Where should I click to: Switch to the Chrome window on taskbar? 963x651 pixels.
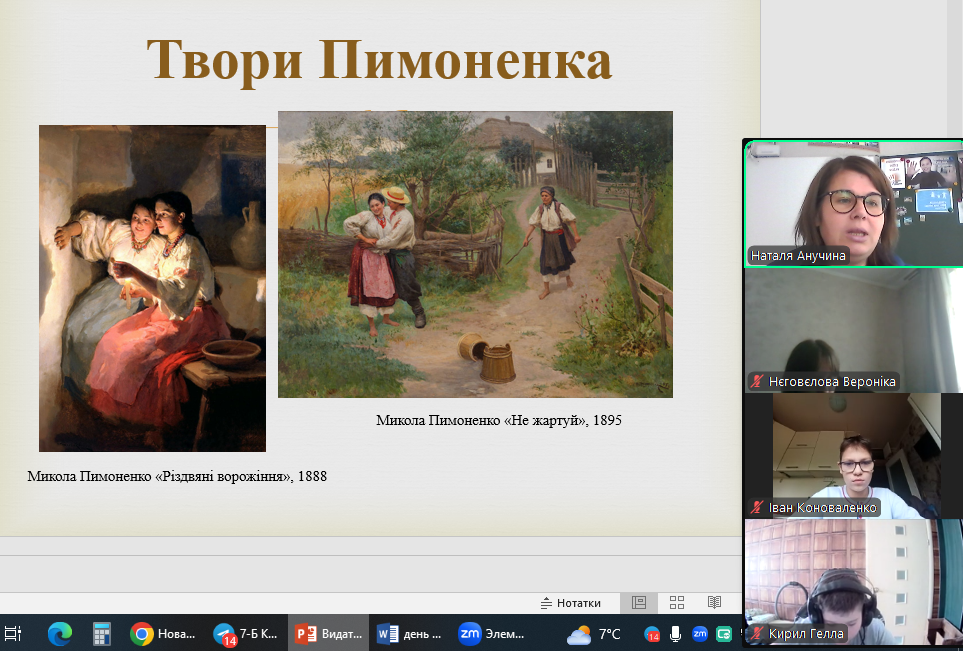click(x=163, y=633)
